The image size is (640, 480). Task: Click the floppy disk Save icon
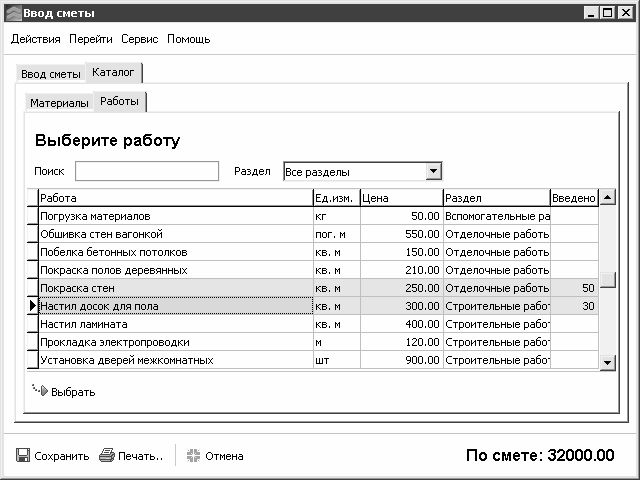[x=23, y=455]
